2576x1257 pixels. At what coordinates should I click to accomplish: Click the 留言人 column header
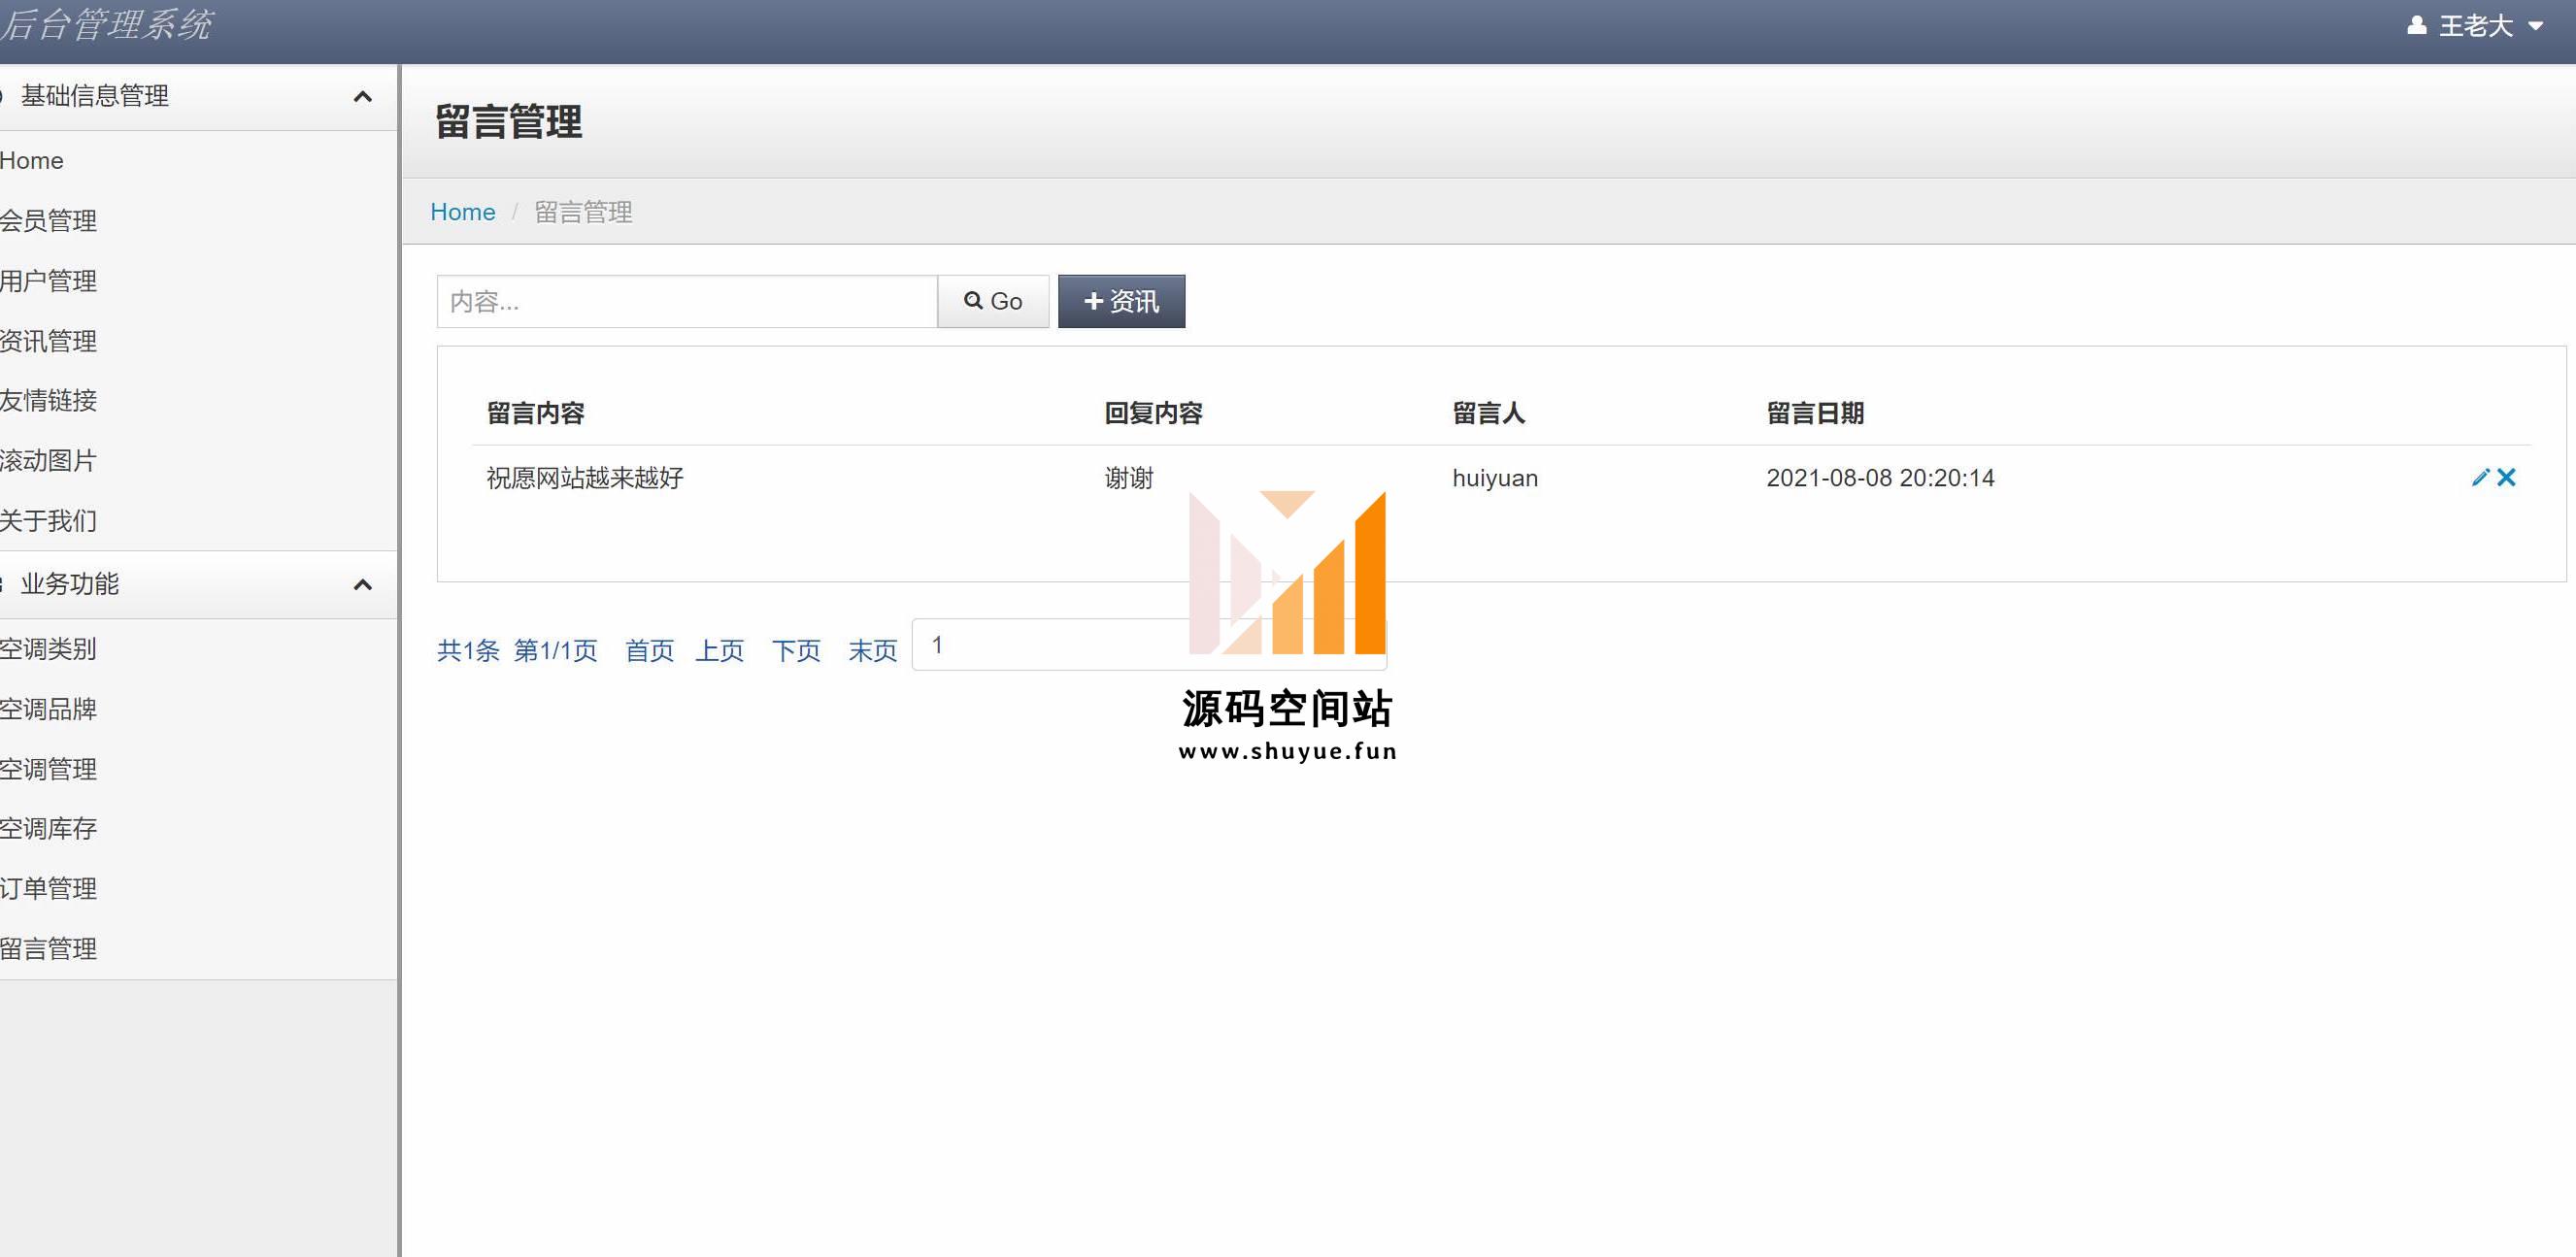click(1489, 413)
